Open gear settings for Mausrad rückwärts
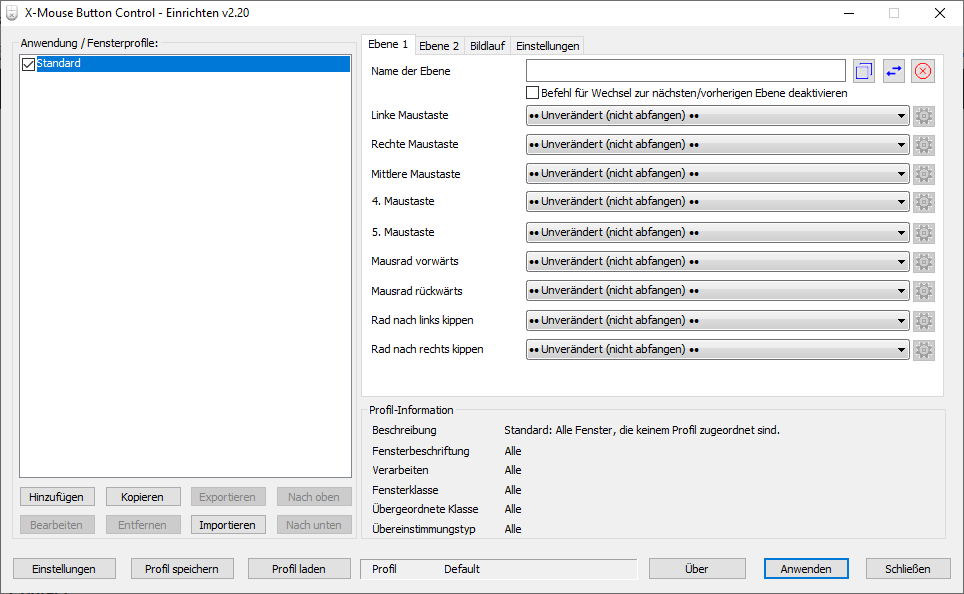 [x=923, y=291]
